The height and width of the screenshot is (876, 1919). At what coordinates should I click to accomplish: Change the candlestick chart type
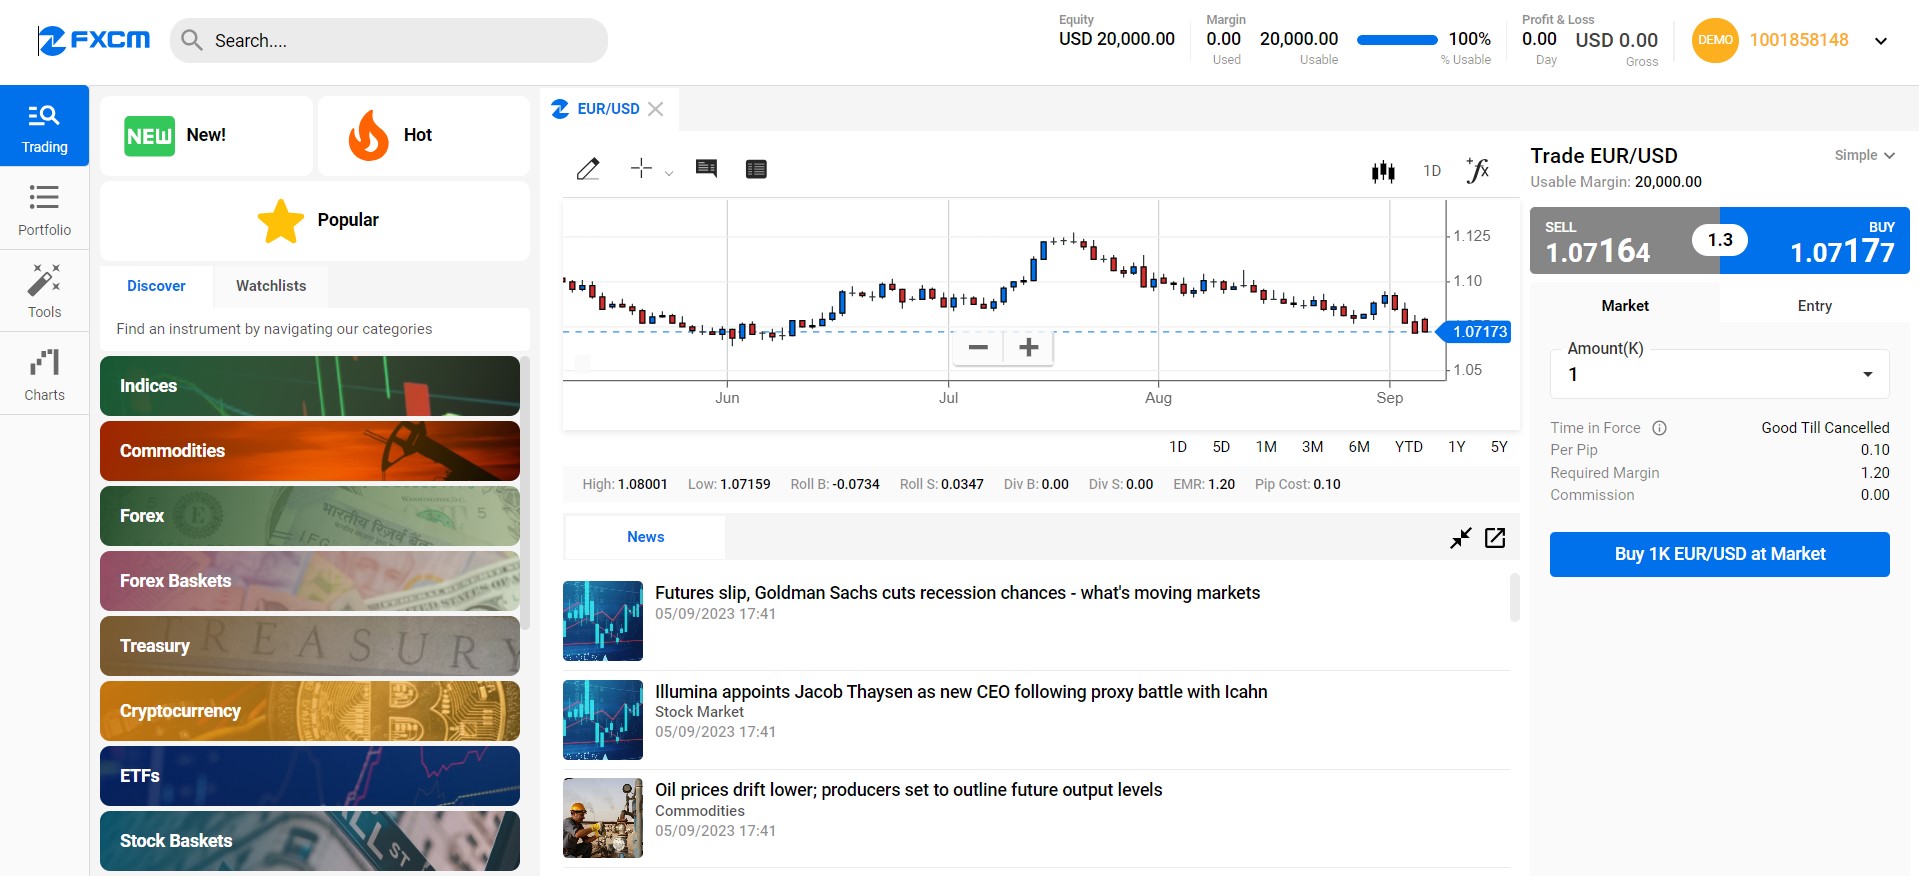tap(1383, 171)
